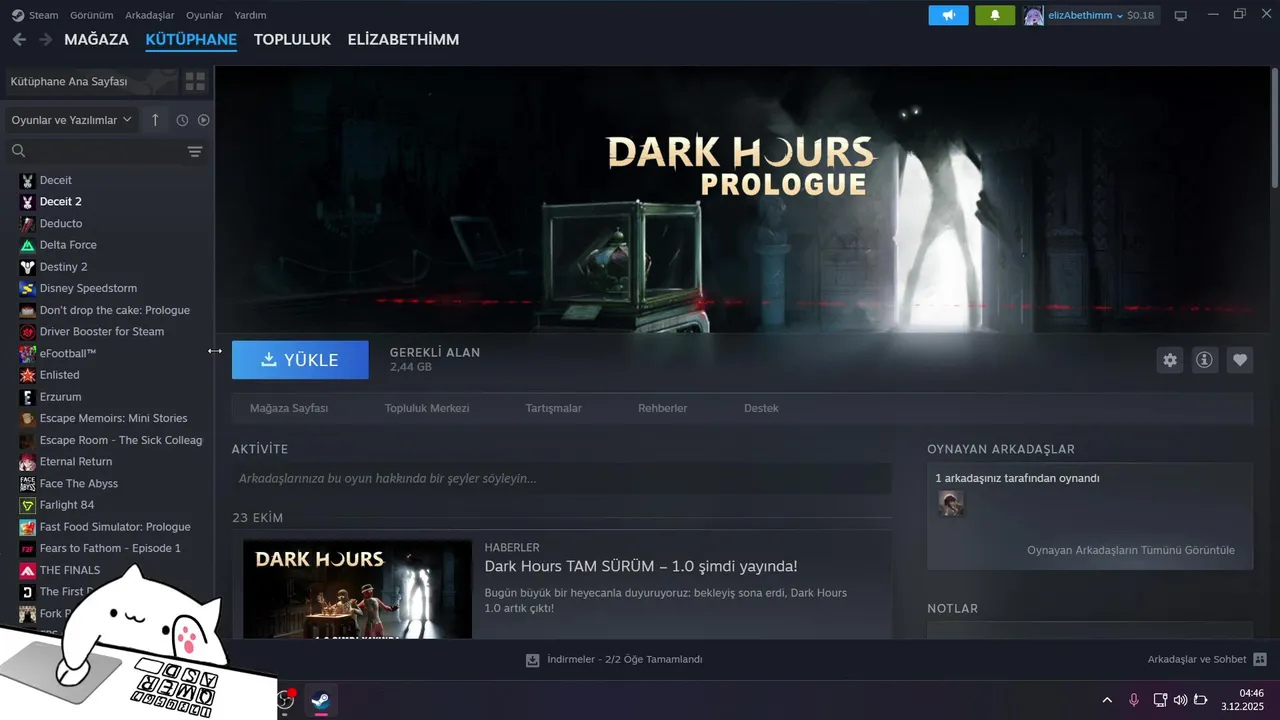Select Eternal Return in library list
The height and width of the screenshot is (720, 1280).
tap(76, 462)
